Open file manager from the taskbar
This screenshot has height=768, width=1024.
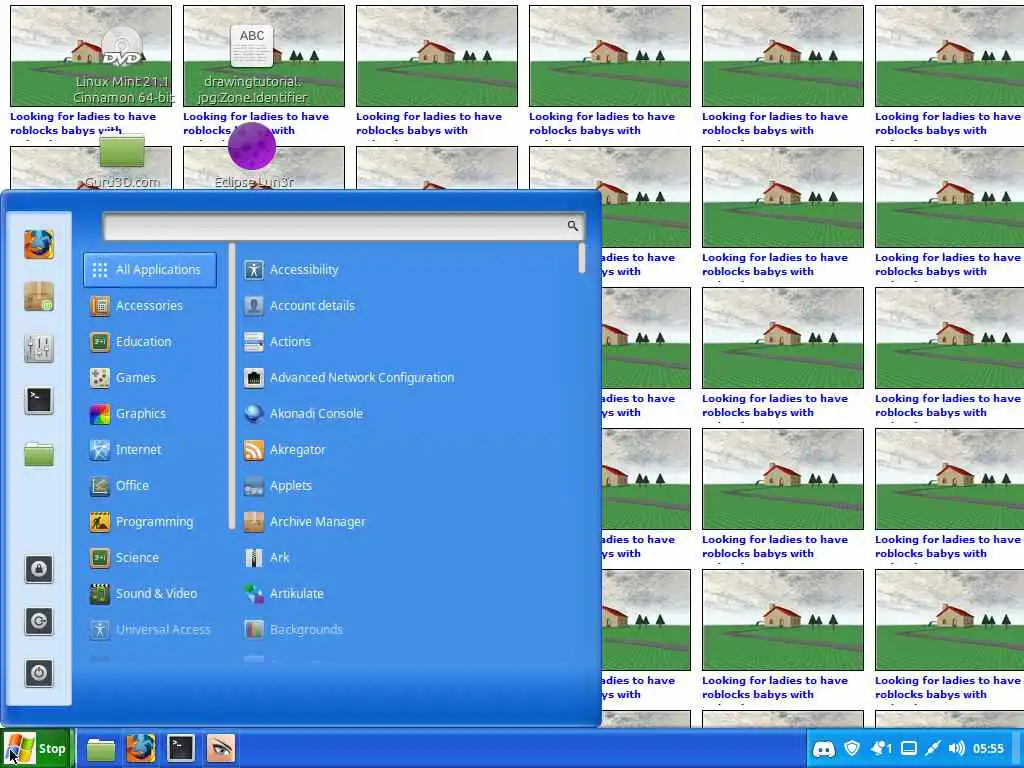pos(101,748)
